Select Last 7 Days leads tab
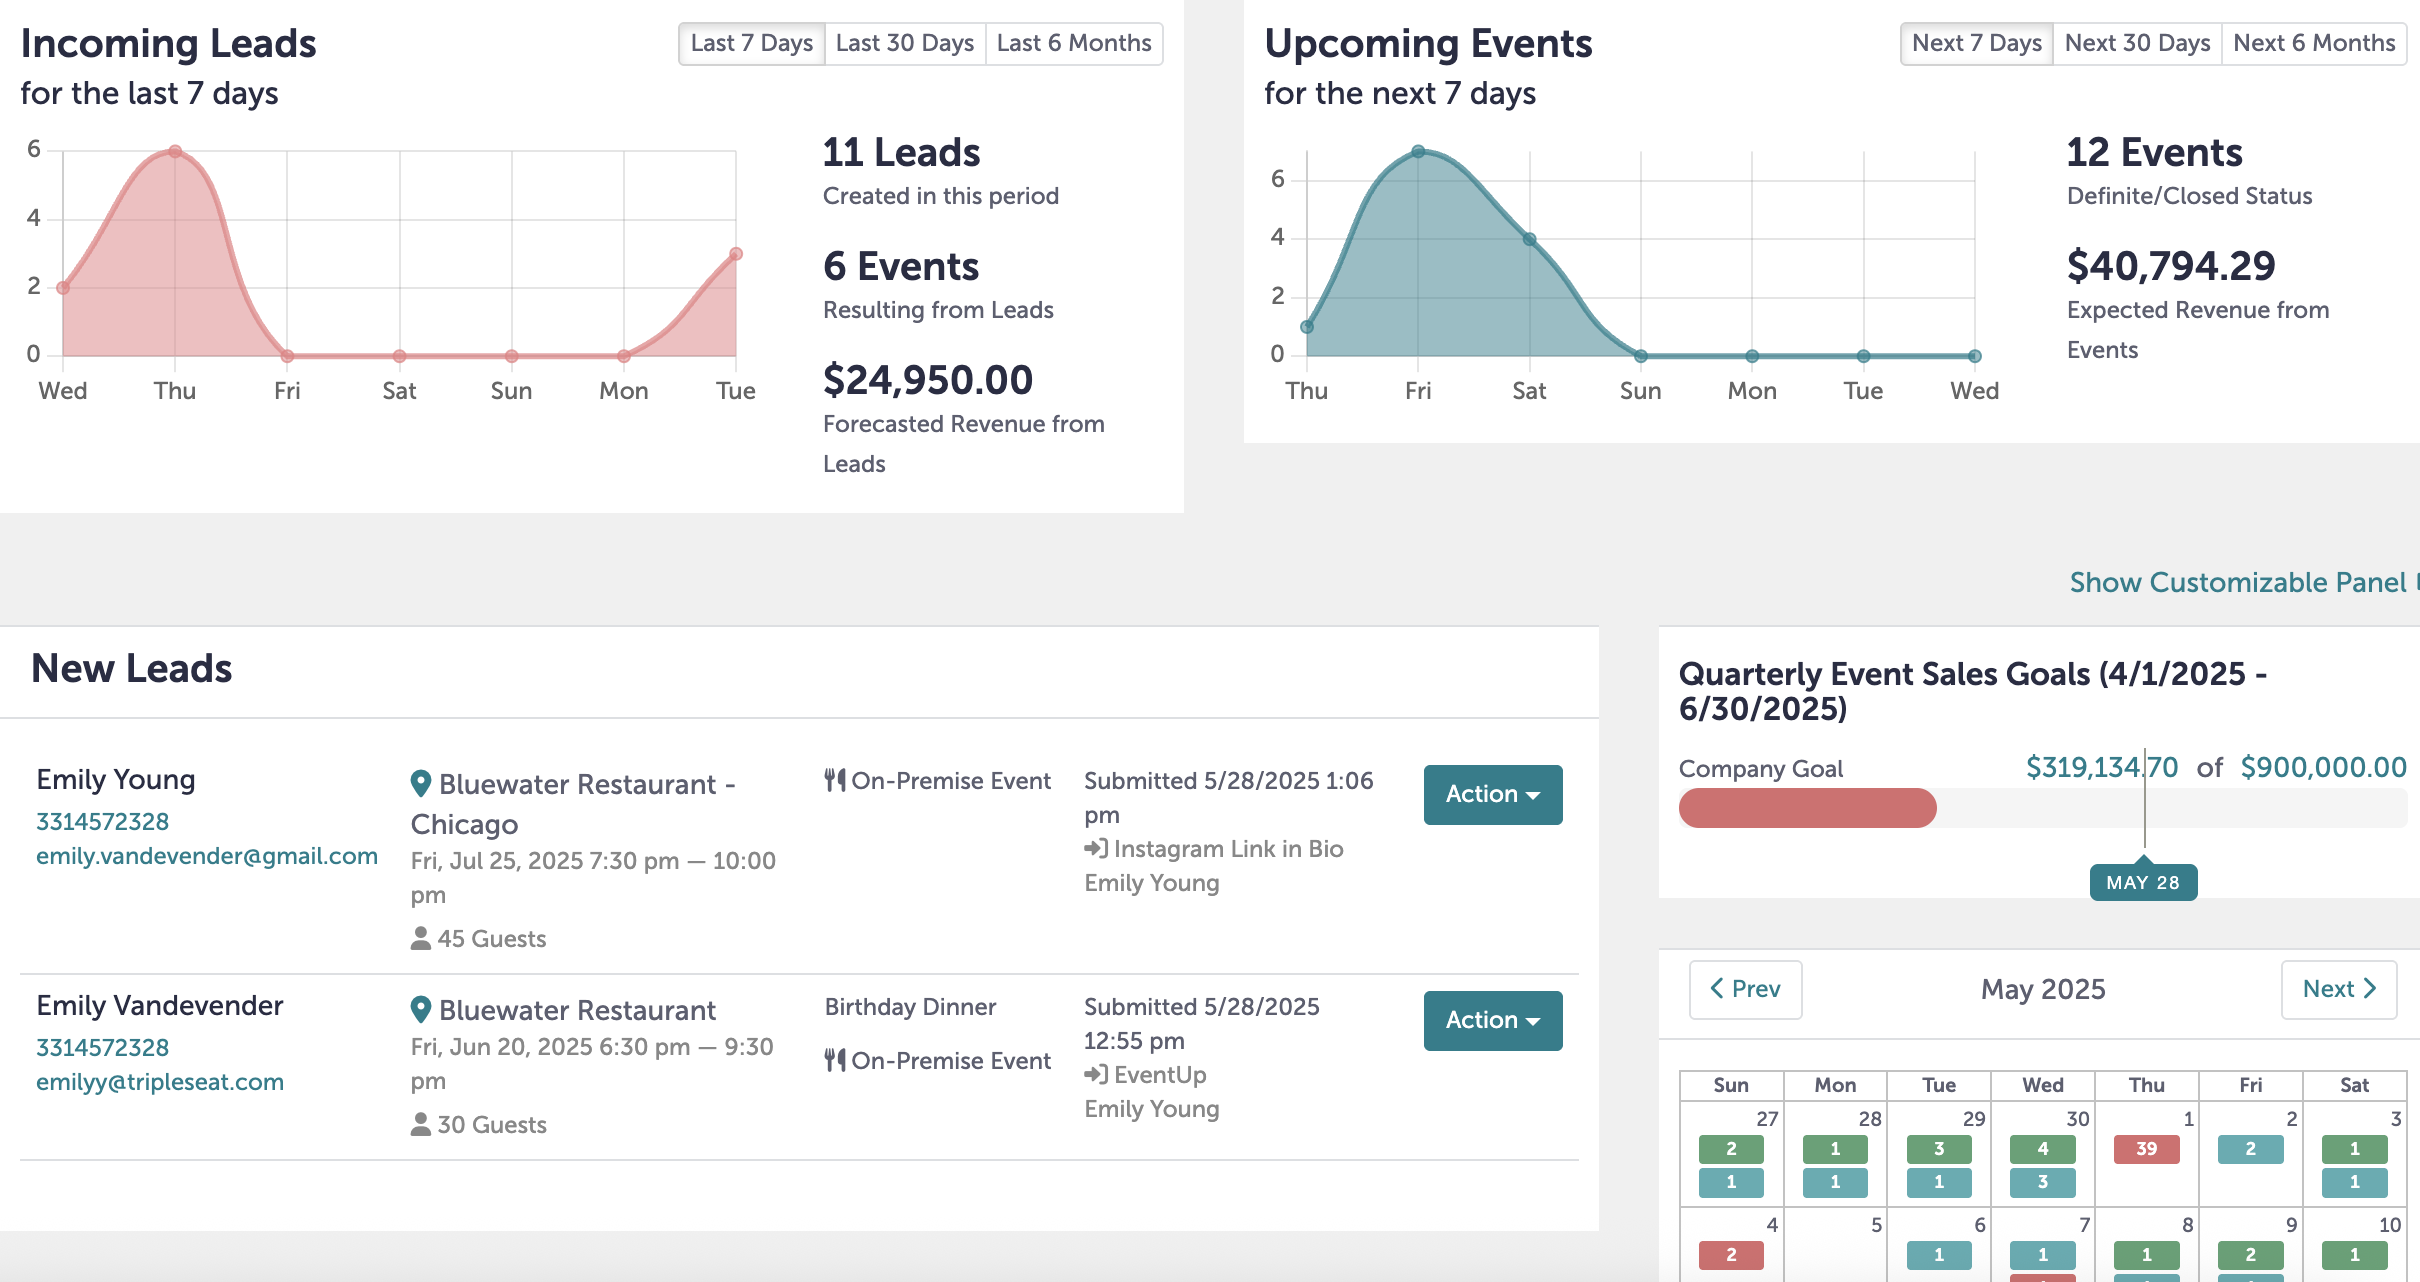 point(751,43)
